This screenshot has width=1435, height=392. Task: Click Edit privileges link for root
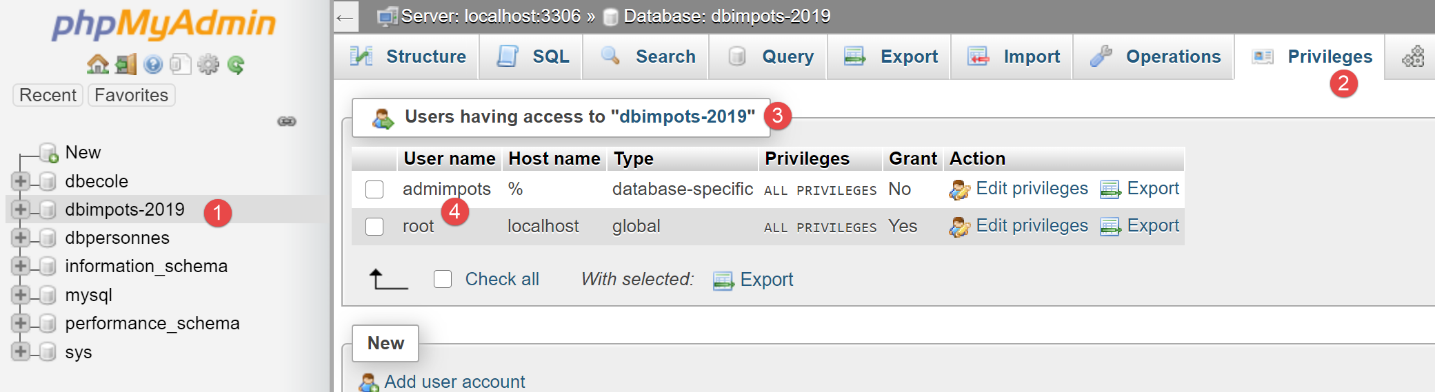[x=1032, y=225]
